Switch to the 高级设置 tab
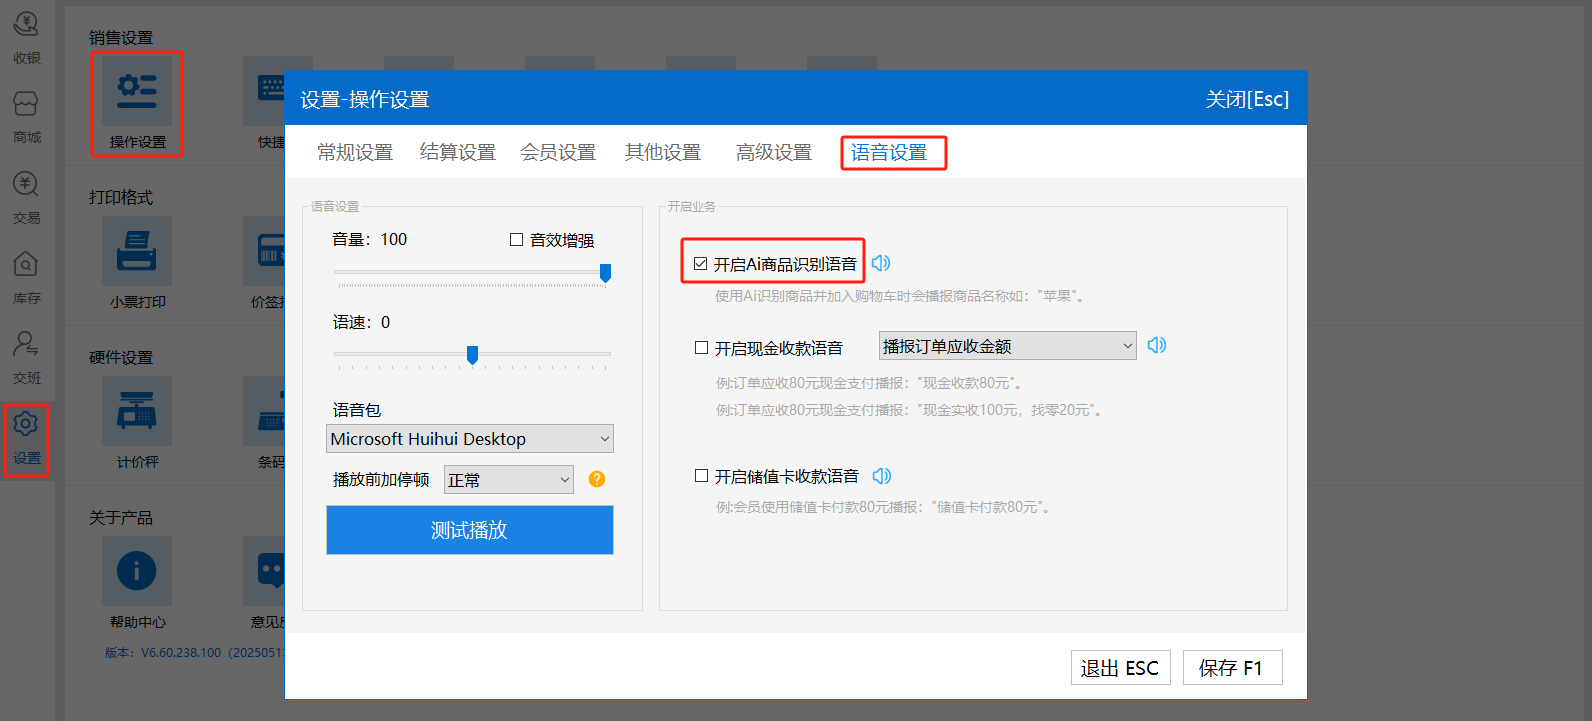 coord(774,152)
